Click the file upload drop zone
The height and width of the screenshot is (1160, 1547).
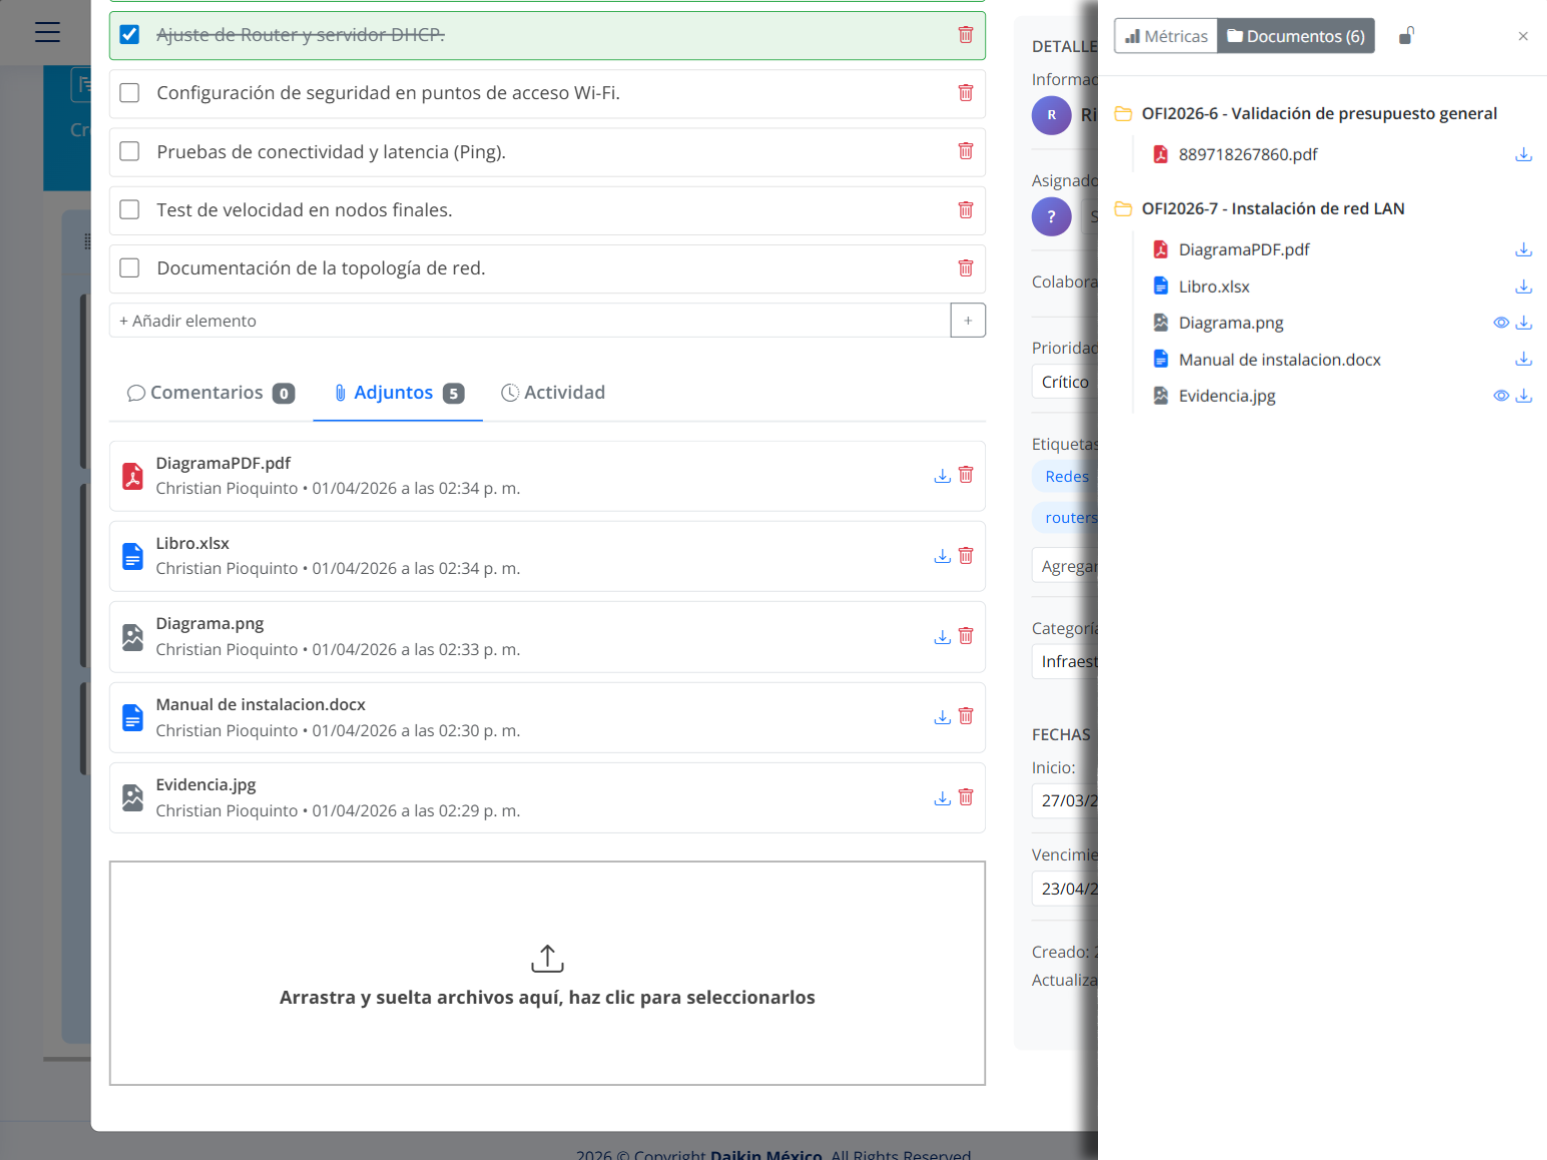pyautogui.click(x=547, y=973)
